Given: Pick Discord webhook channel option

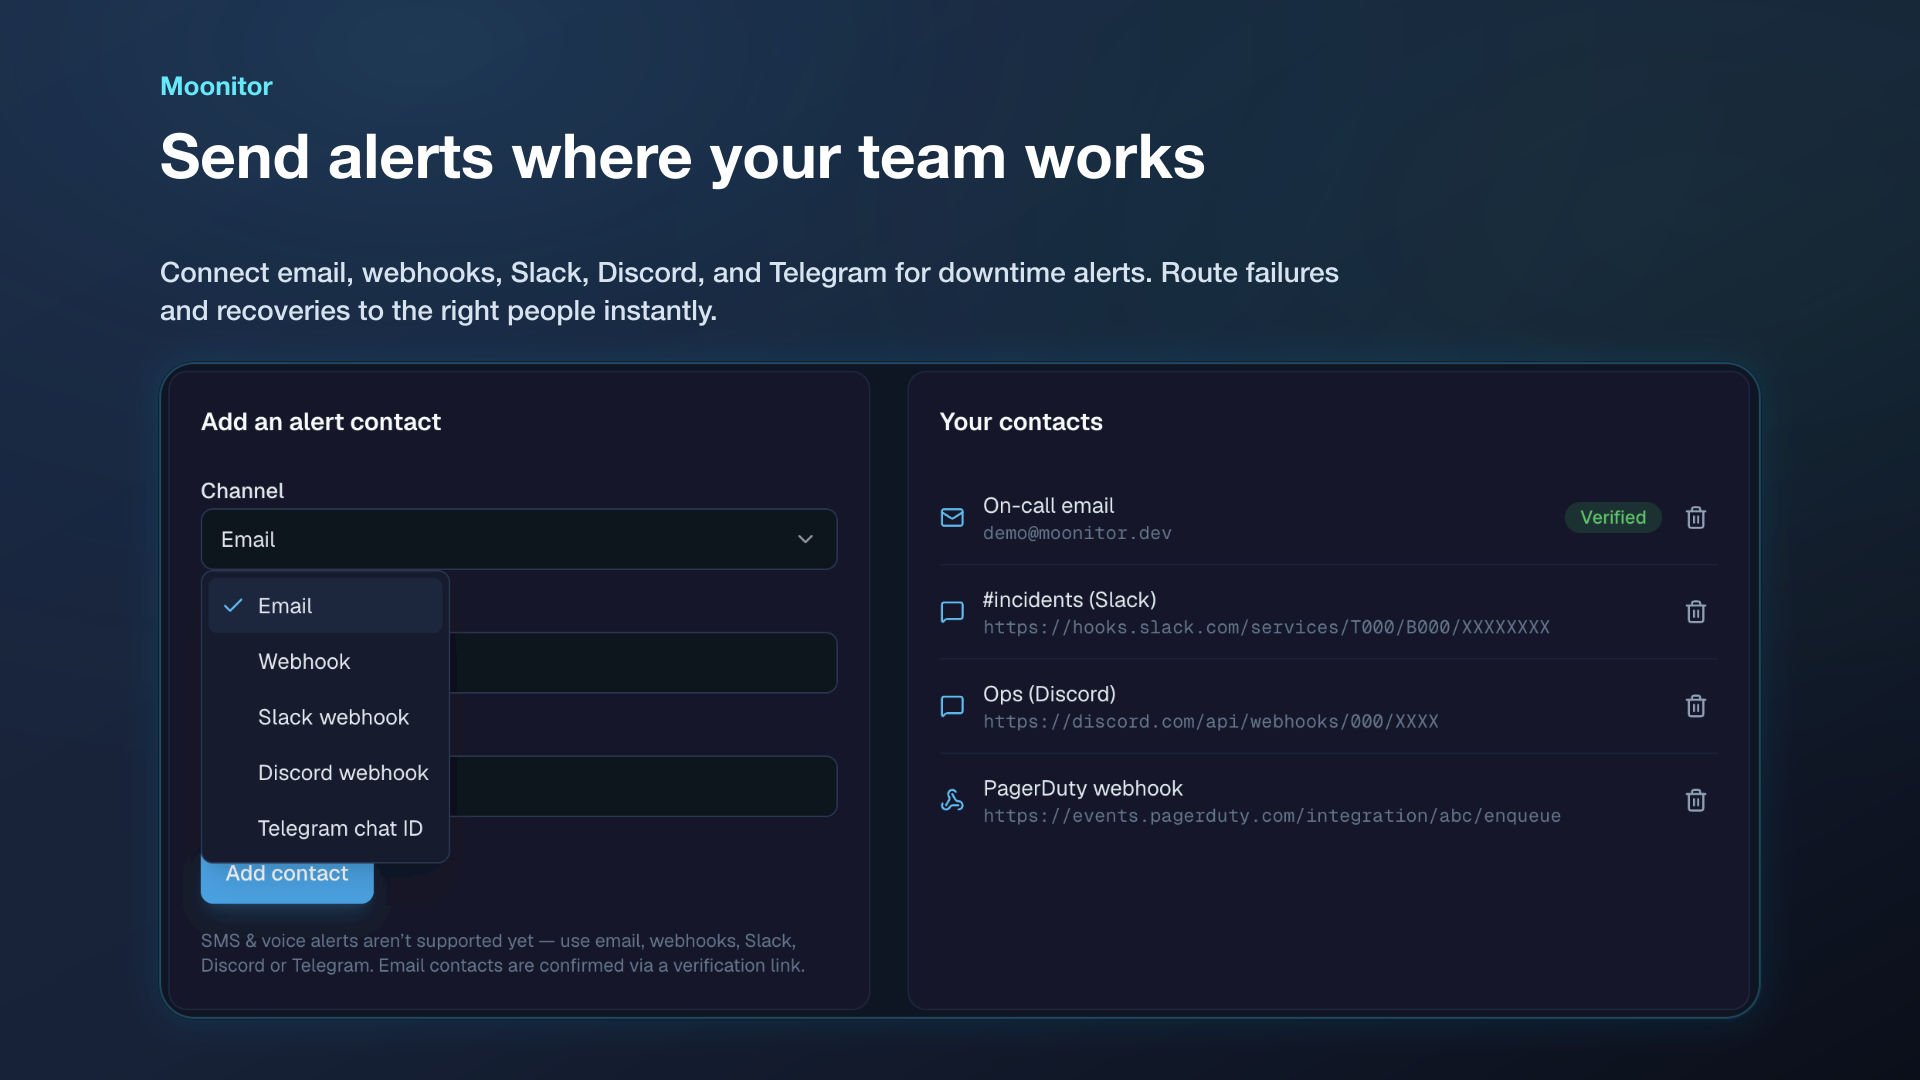Looking at the screenshot, I should (325, 773).
